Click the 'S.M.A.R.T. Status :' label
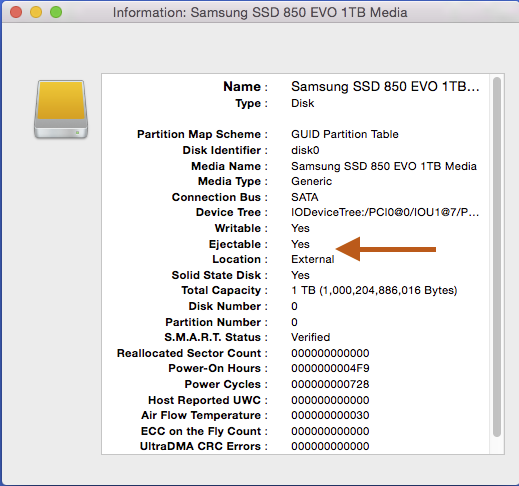 point(216,337)
